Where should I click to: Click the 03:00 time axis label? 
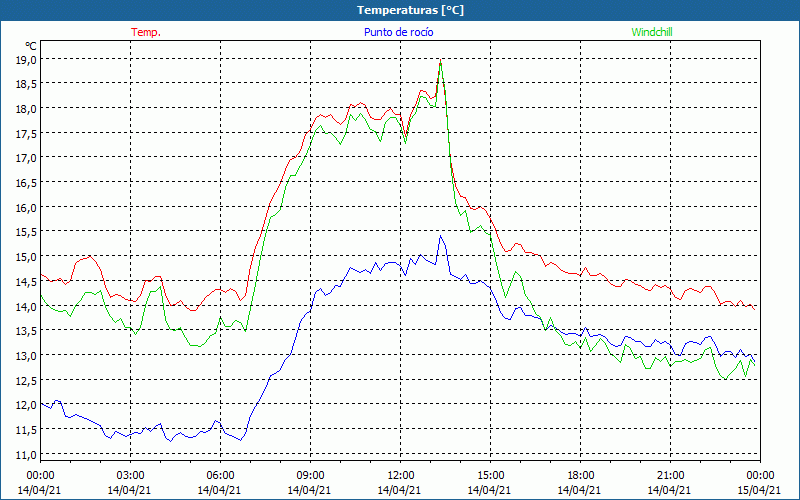click(130, 476)
